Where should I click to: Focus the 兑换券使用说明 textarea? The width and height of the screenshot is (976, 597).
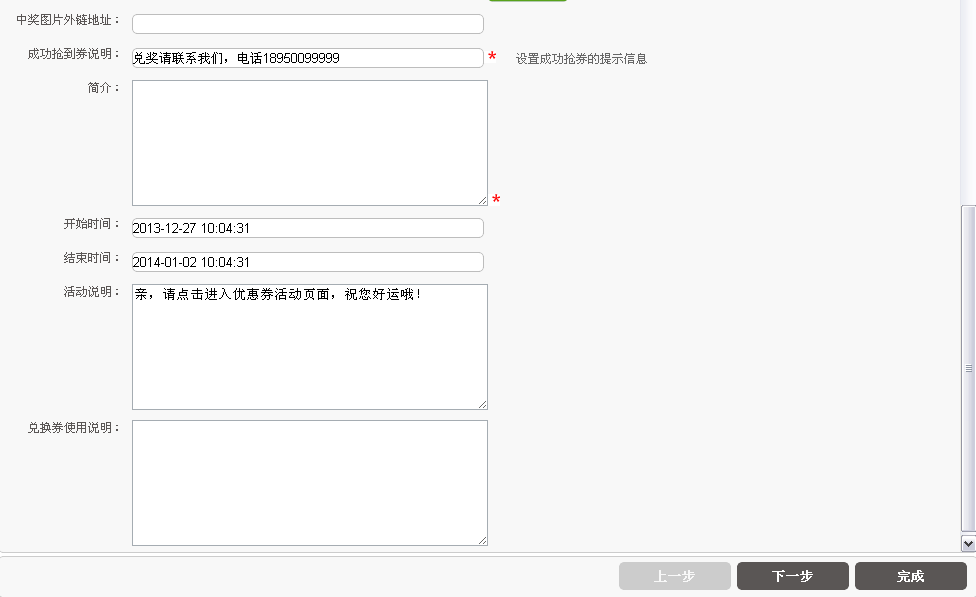click(309, 482)
